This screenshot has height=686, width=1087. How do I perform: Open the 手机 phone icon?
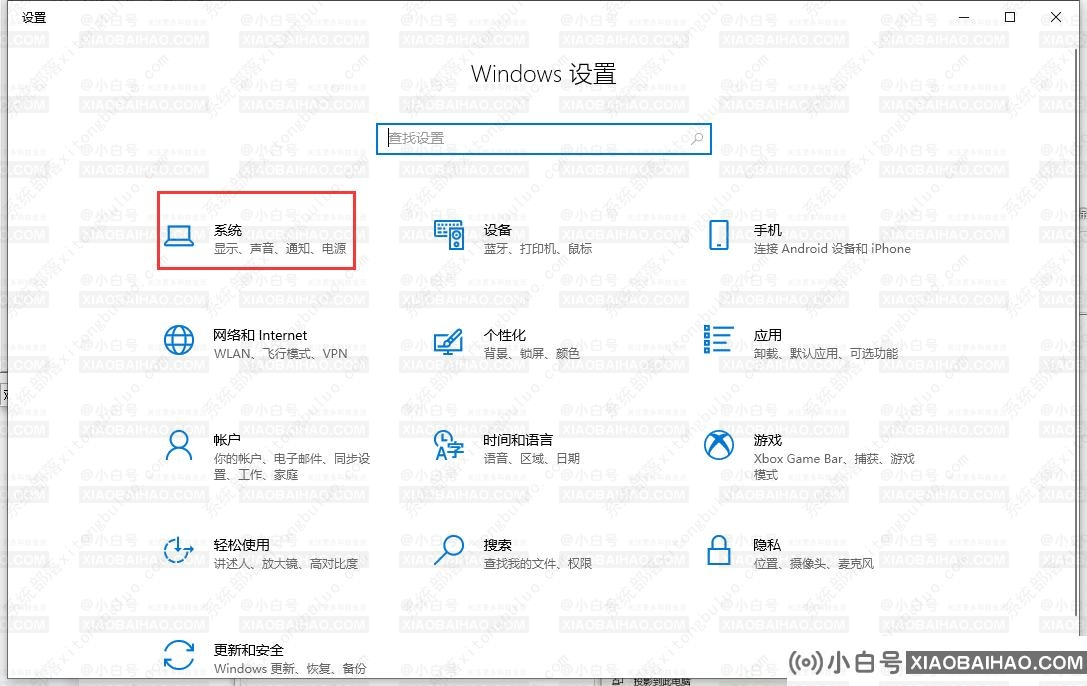tap(719, 235)
